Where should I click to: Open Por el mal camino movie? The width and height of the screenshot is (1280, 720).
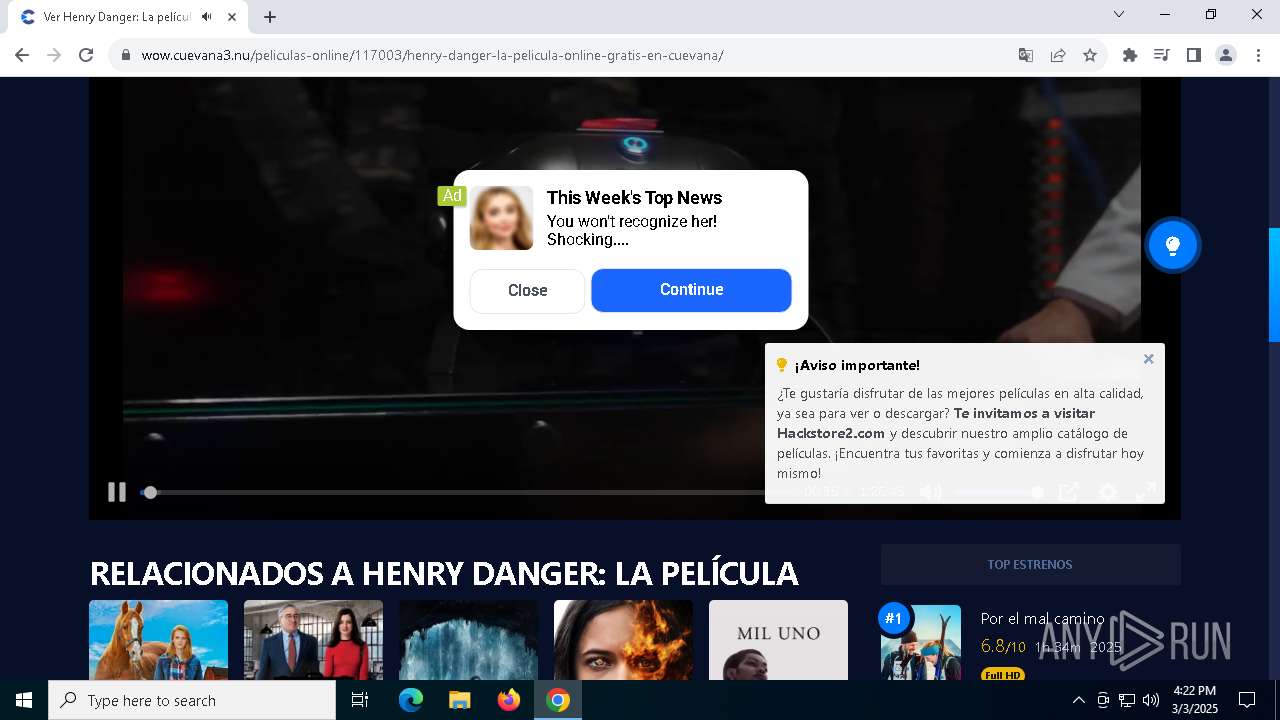pos(1043,619)
